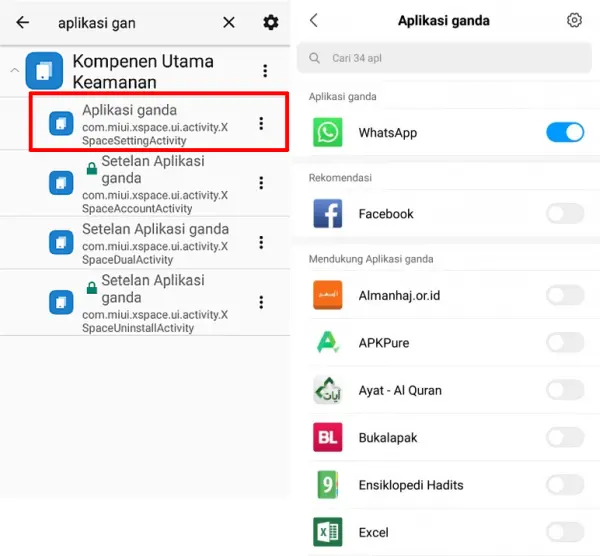Enable the Excel dual app toggle
Screen dimensions: 600x556
565,532
